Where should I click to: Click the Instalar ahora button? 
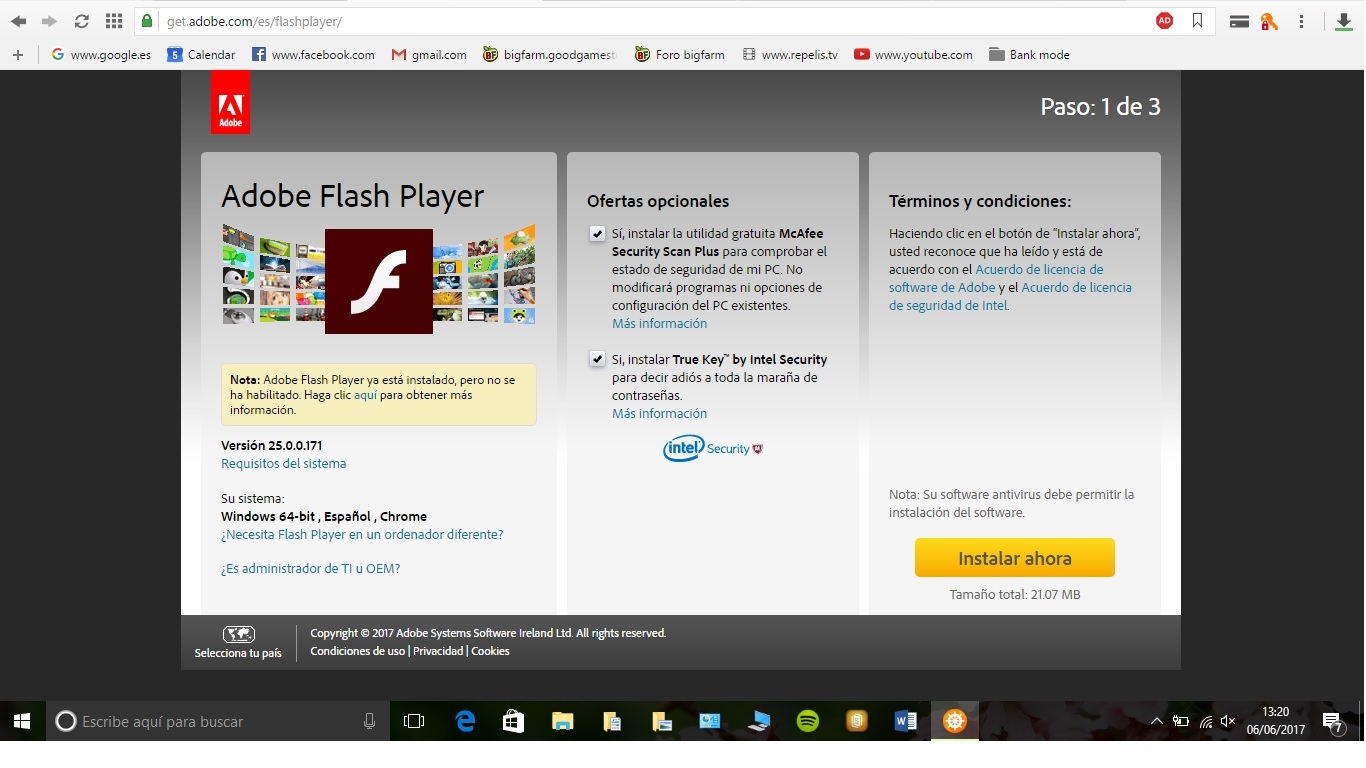click(1015, 558)
